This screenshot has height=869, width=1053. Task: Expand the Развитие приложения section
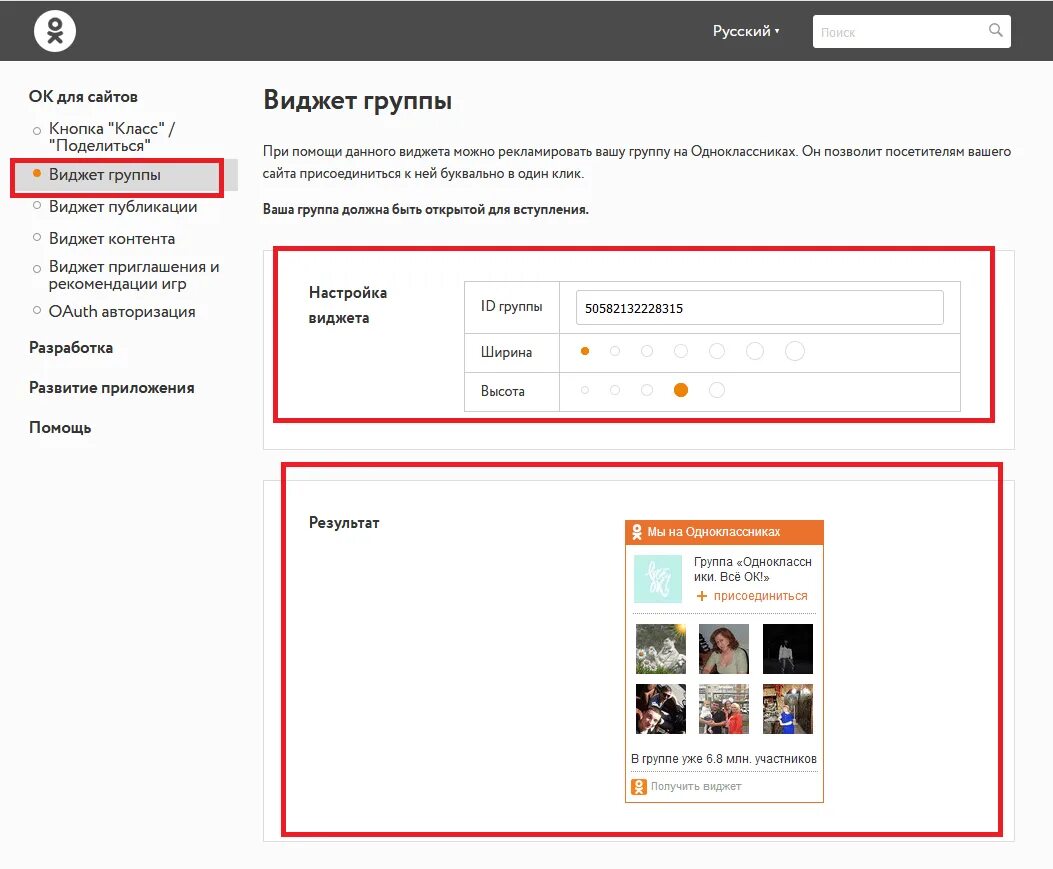click(x=111, y=388)
